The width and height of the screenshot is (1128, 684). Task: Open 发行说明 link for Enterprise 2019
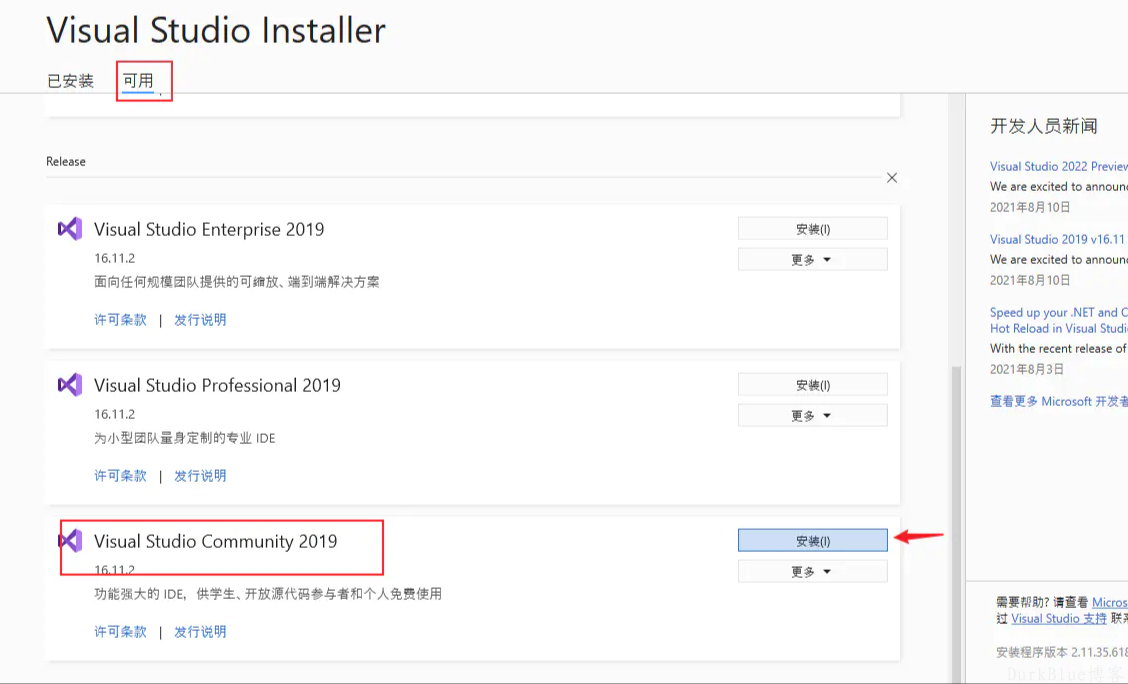[200, 319]
